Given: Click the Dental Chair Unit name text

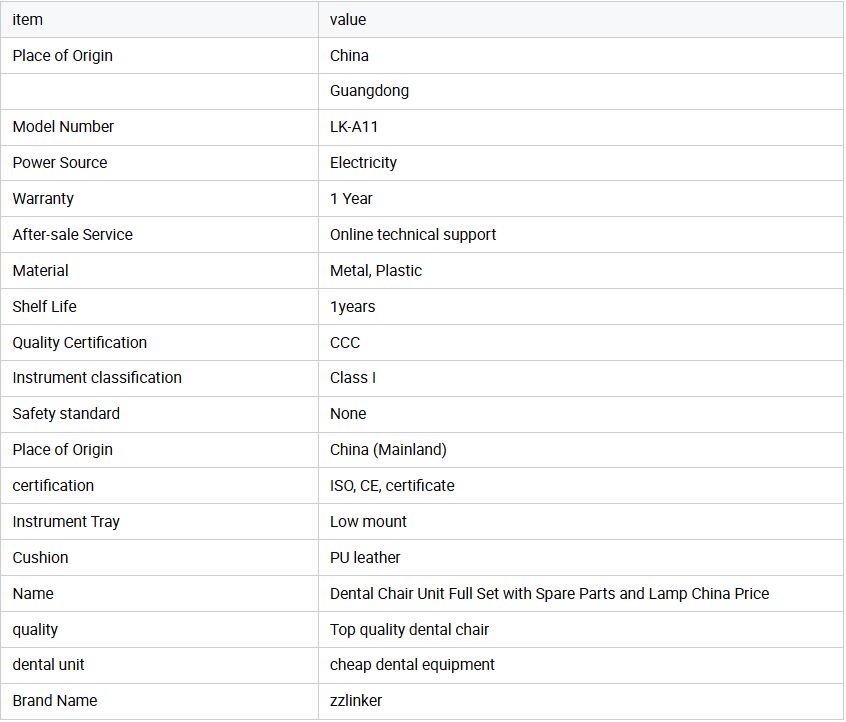Looking at the screenshot, I should (x=549, y=594).
